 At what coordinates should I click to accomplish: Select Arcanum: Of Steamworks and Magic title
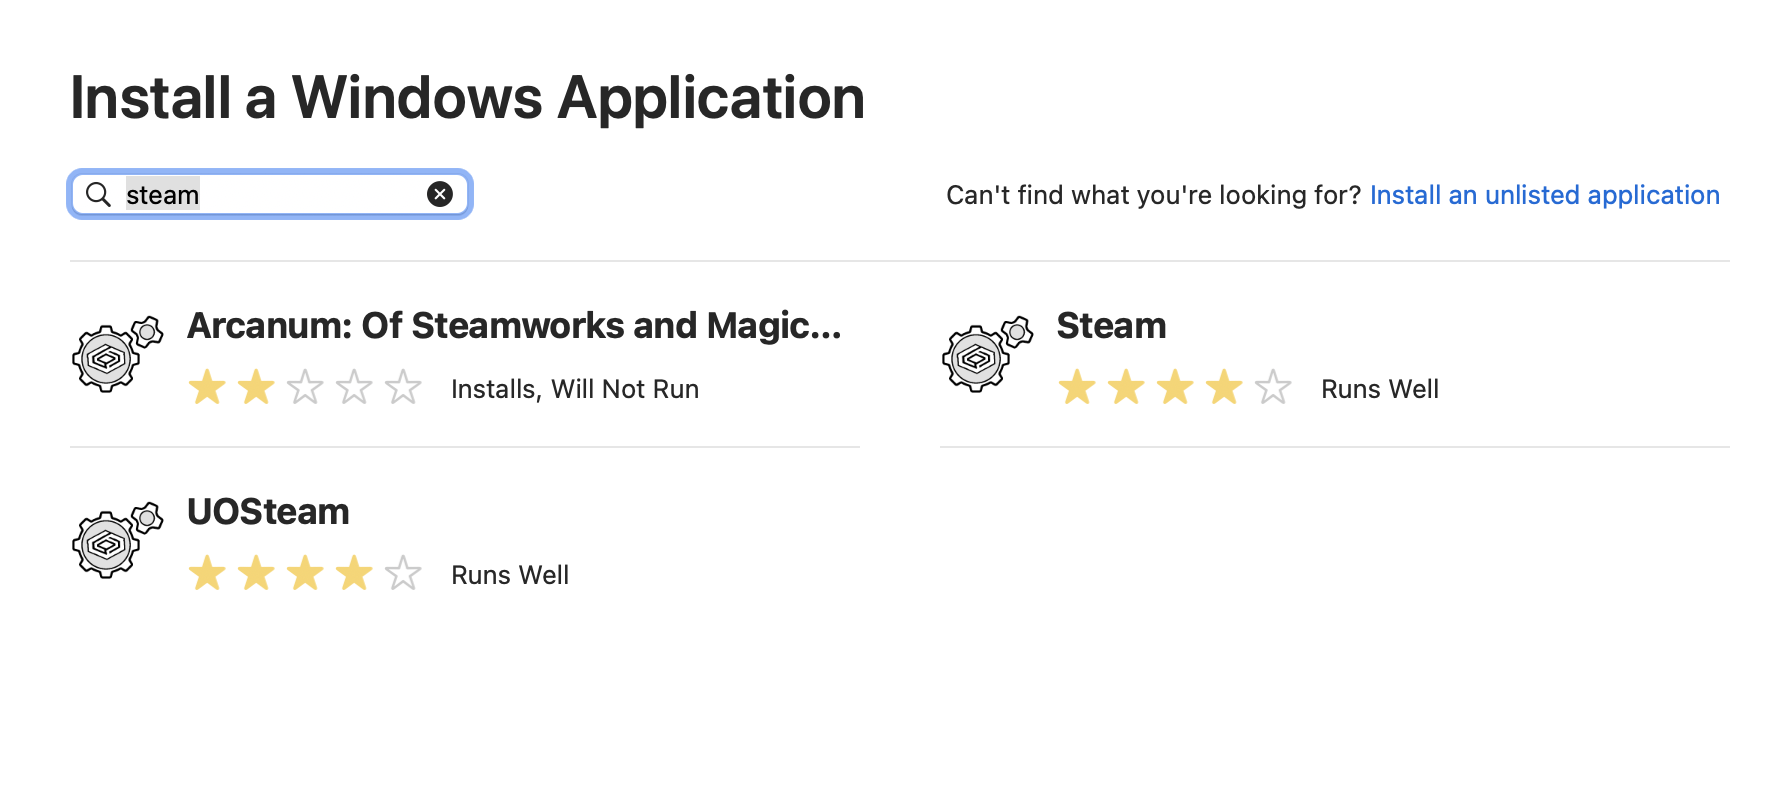[514, 326]
